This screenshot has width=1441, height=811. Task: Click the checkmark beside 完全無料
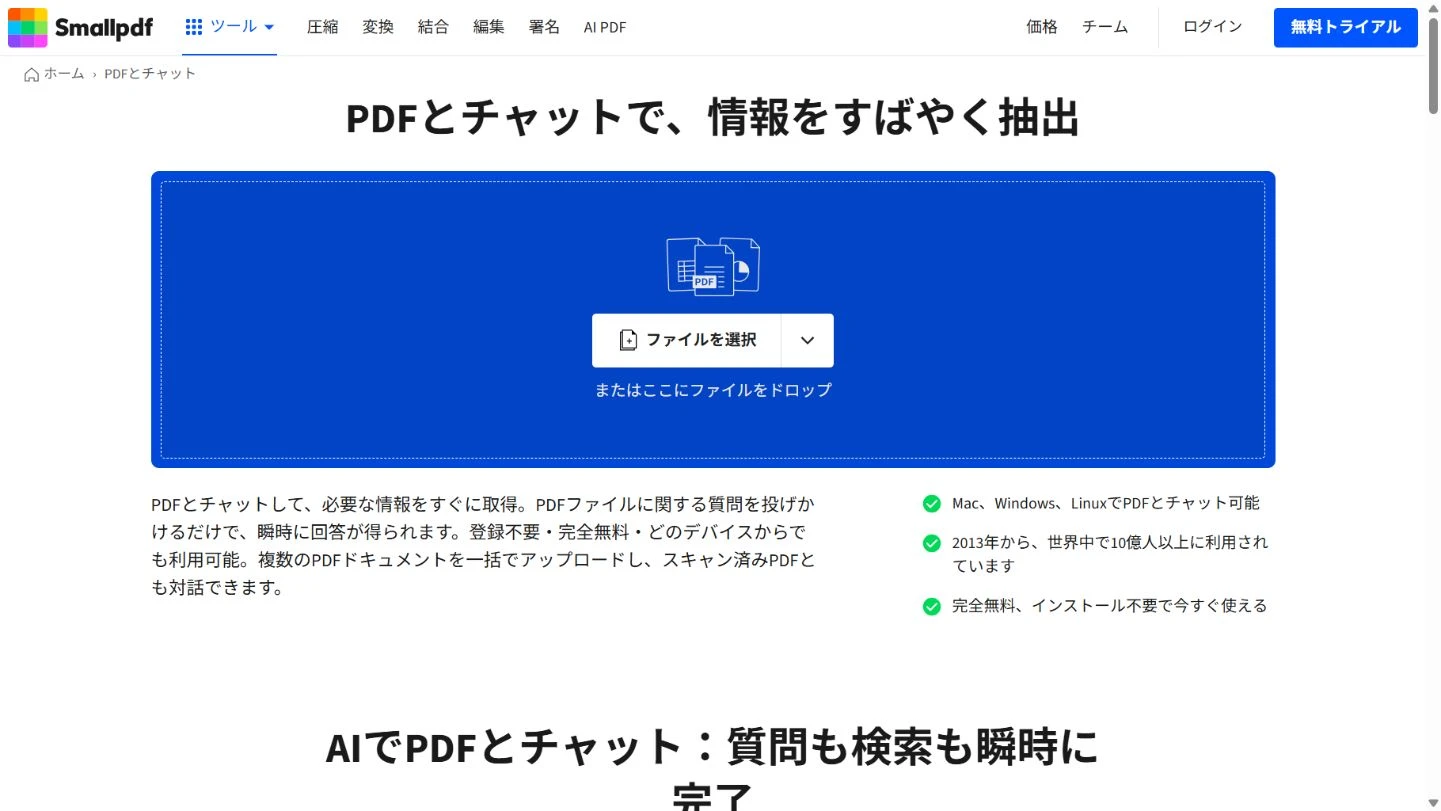[932, 606]
